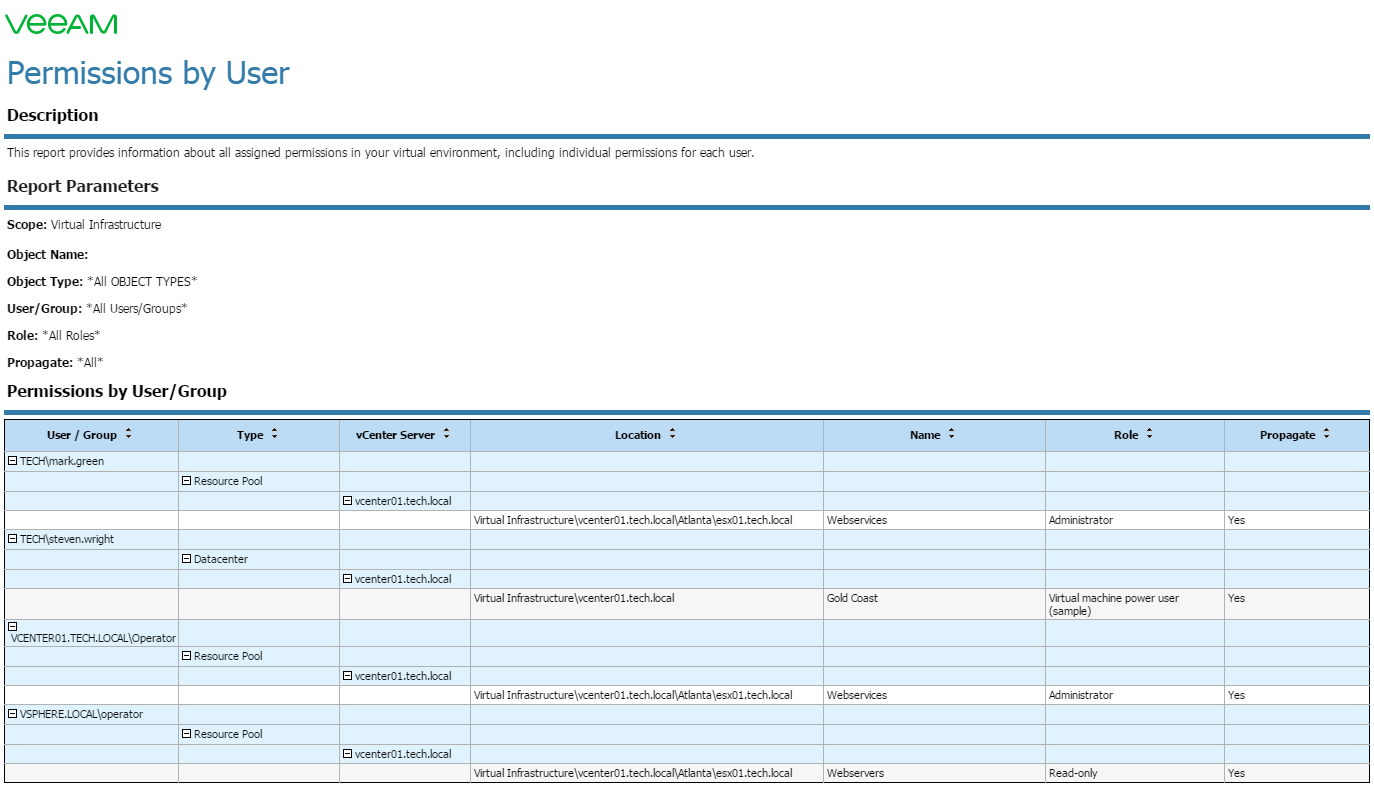Click the 'Object Type: *All OBJECT TYPES*' parameter
The height and width of the screenshot is (788, 1374).
click(x=102, y=282)
